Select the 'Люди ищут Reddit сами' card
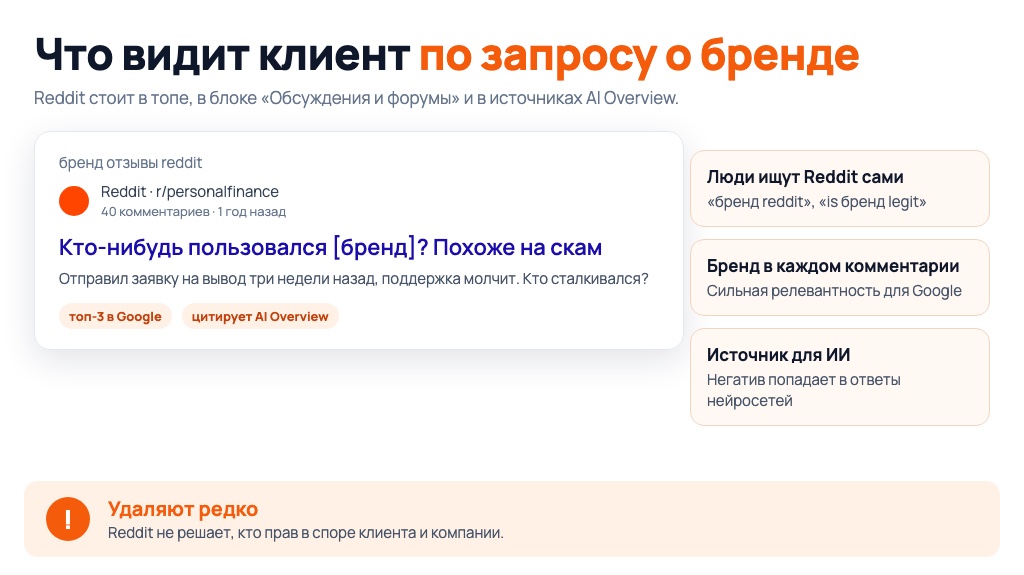Viewport: 1024px width, 575px height. (840, 189)
